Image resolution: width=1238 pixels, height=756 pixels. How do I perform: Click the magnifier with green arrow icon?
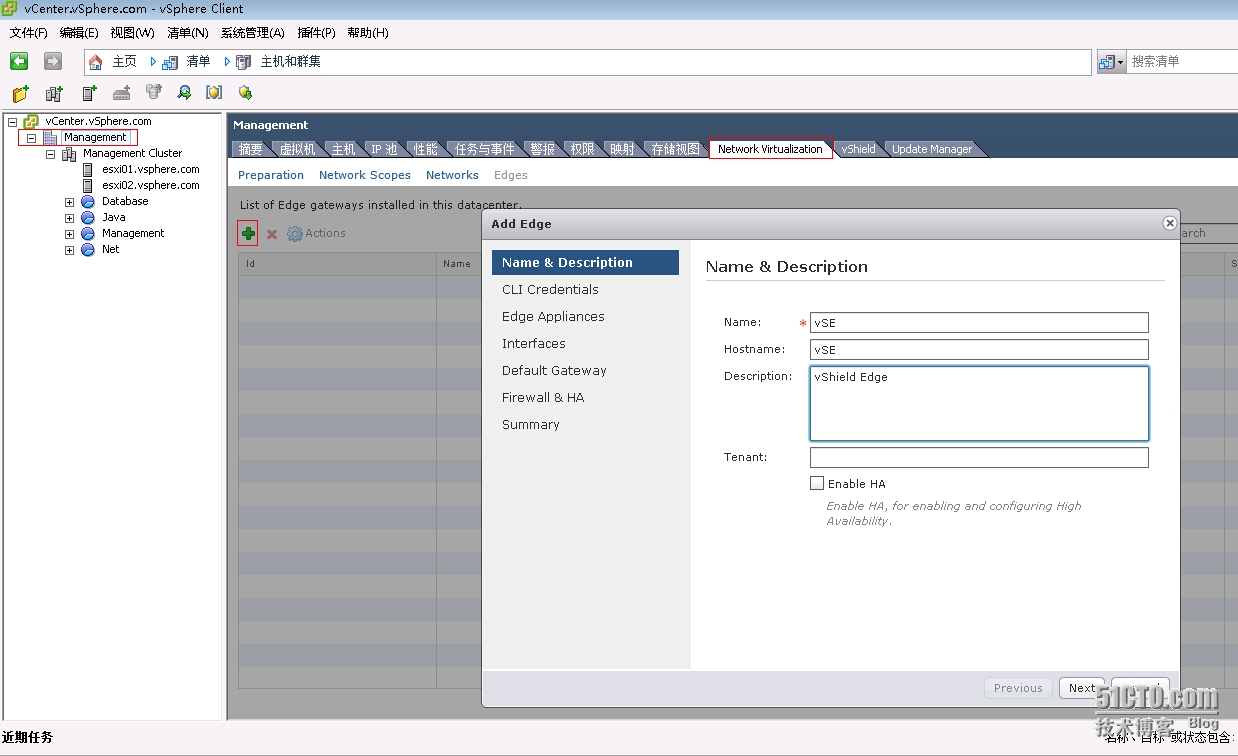(184, 93)
